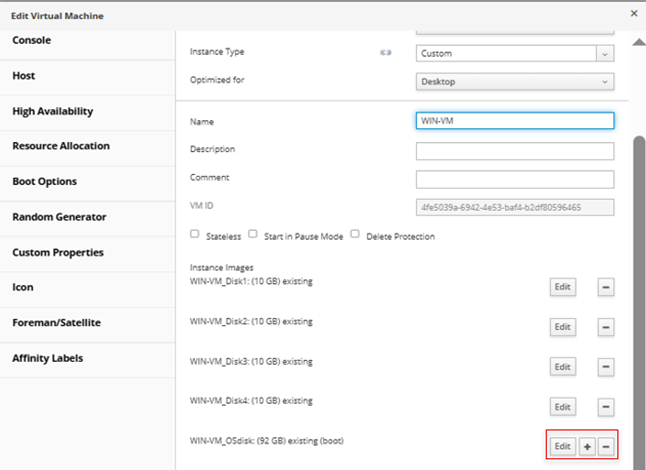646x470 pixels.
Task: Click minus icon next to WIN-VM_Disk3
Action: (606, 367)
